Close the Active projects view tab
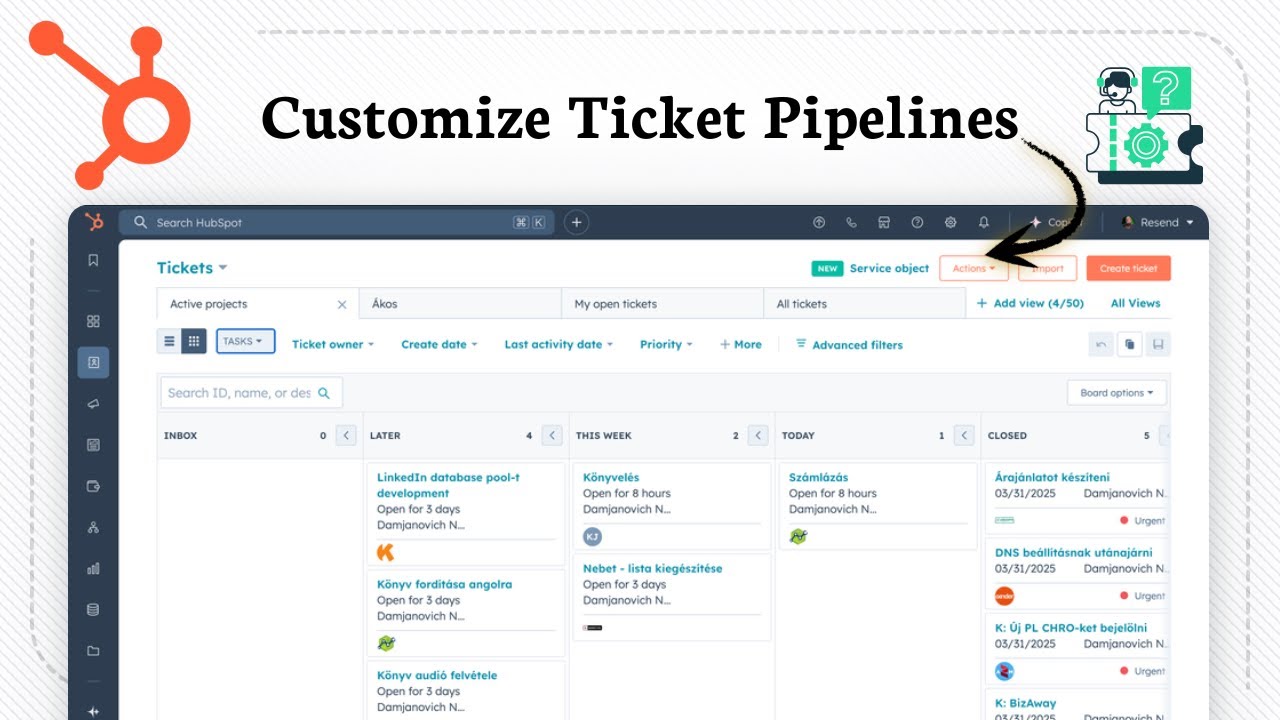1280x720 pixels. tap(342, 304)
